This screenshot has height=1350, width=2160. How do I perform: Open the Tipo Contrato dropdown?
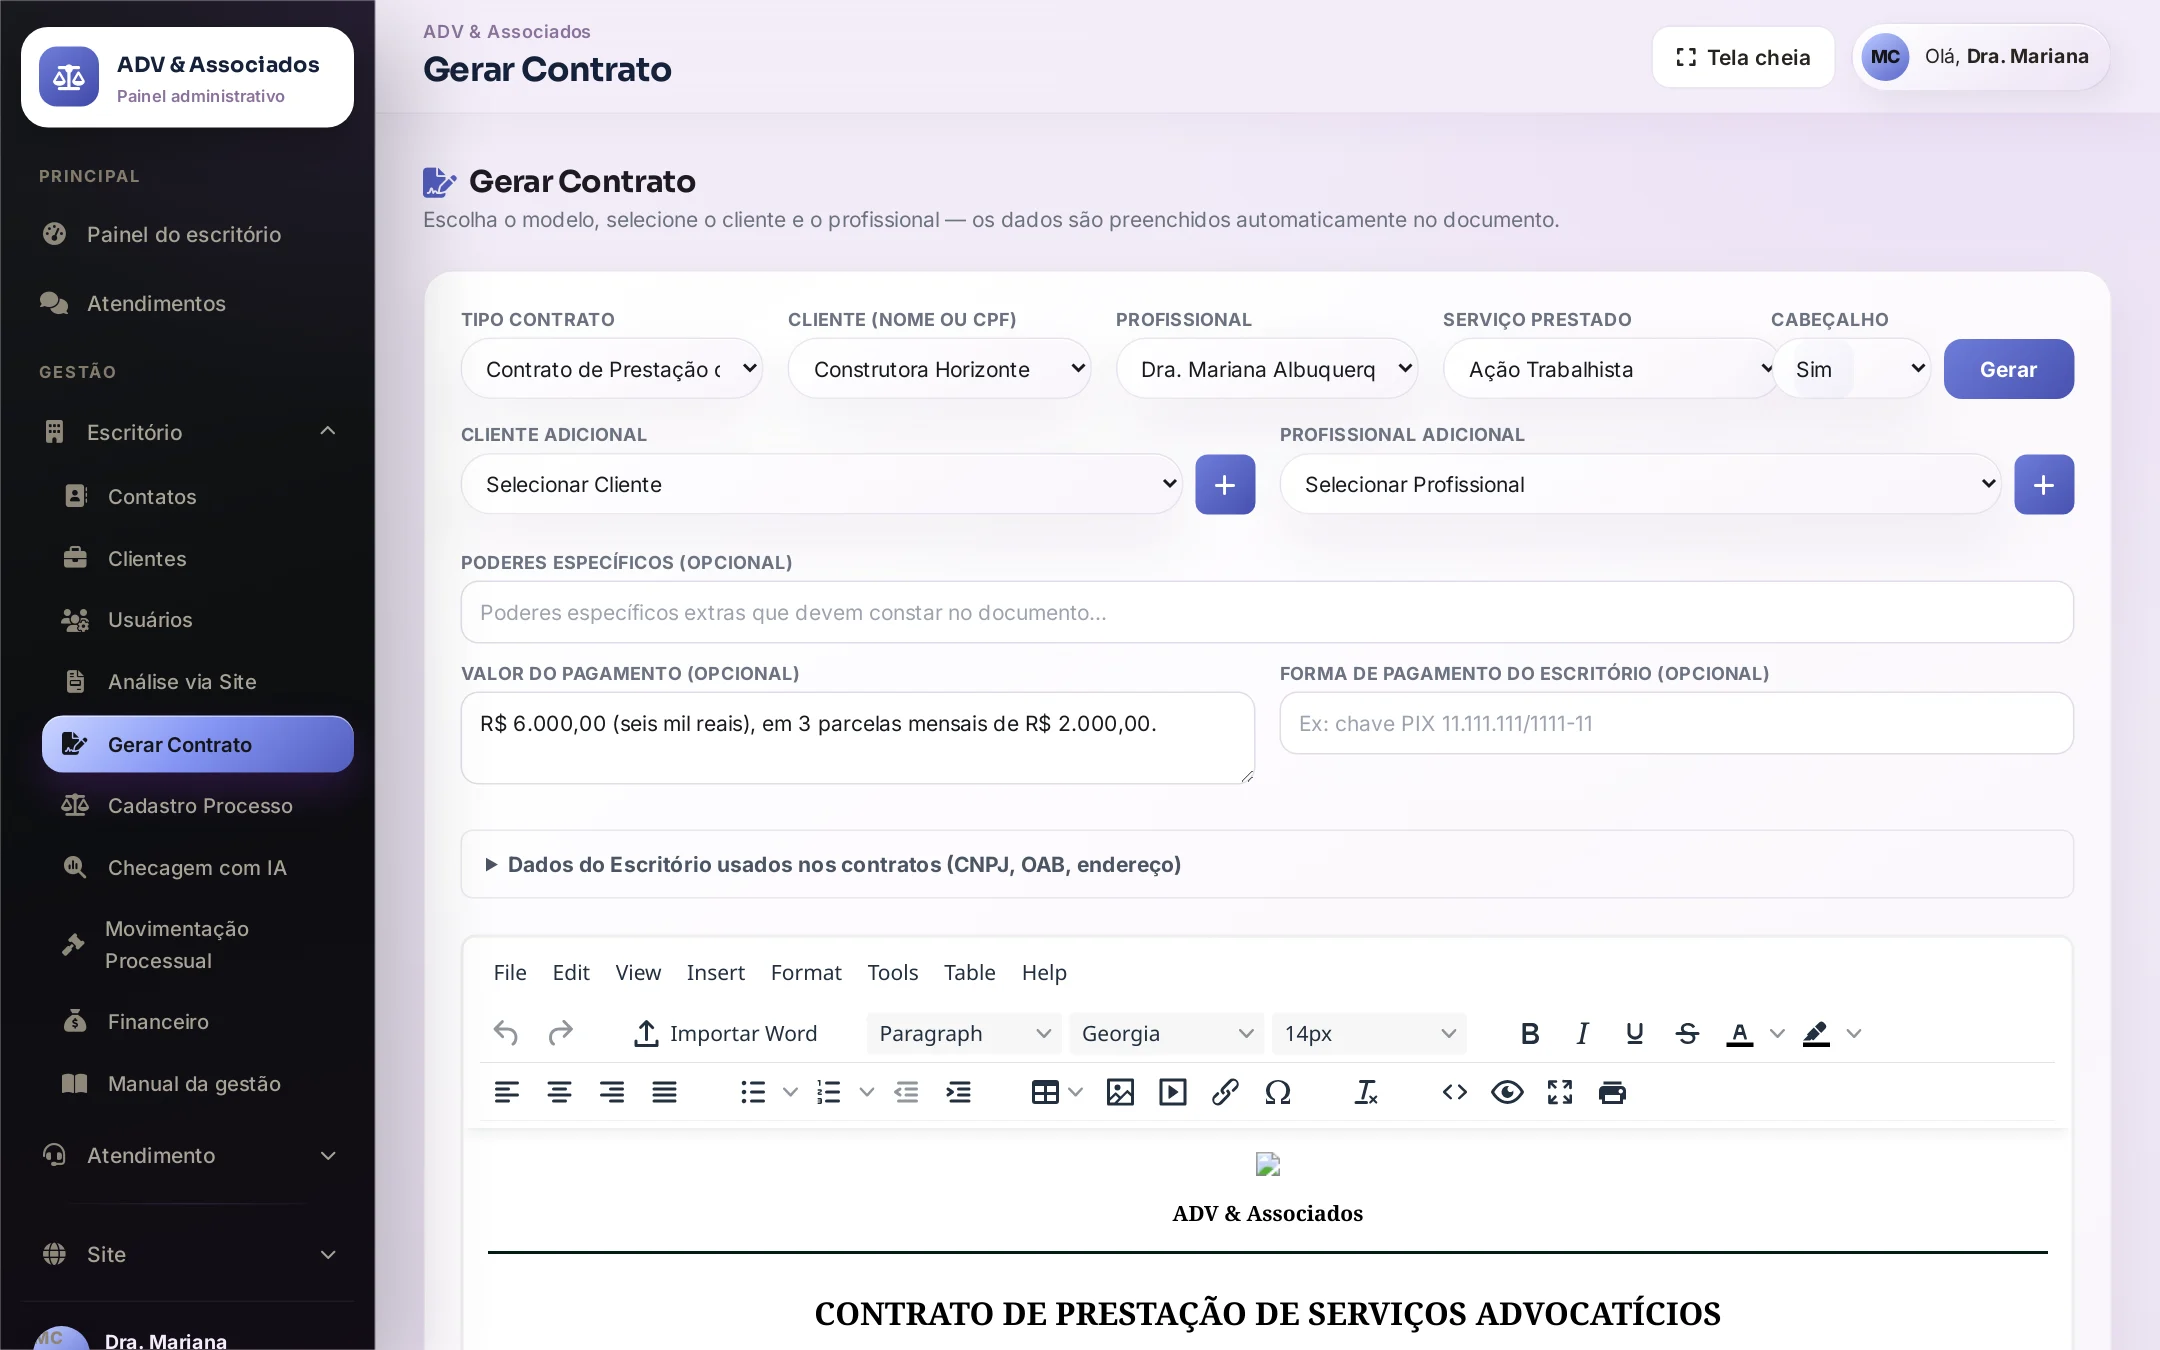(x=611, y=369)
